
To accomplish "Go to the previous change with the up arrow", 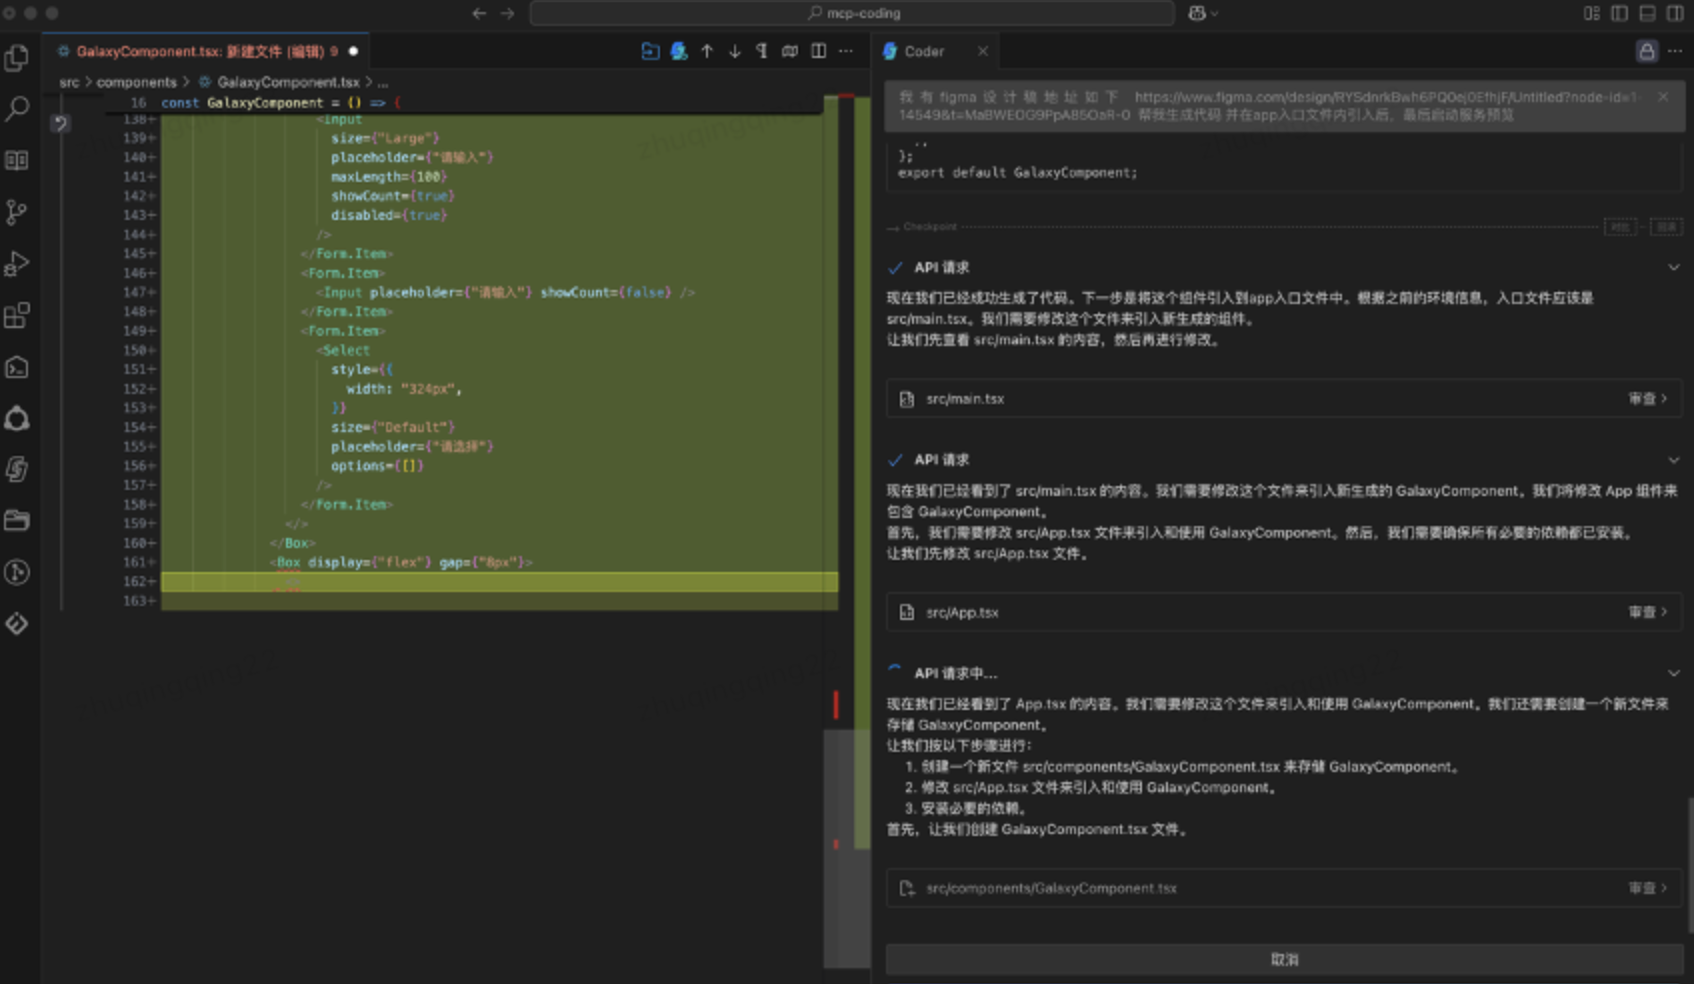I will click(707, 51).
